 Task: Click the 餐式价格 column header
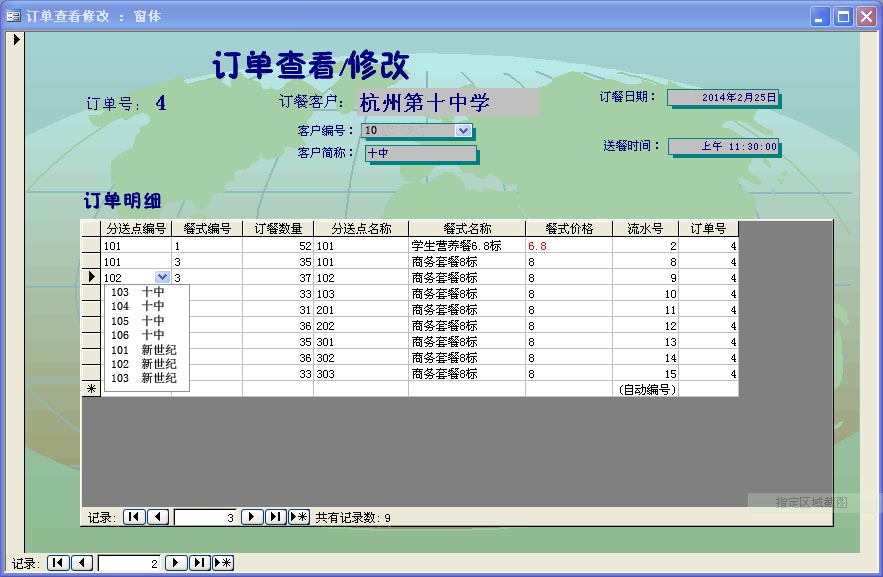tap(568, 228)
